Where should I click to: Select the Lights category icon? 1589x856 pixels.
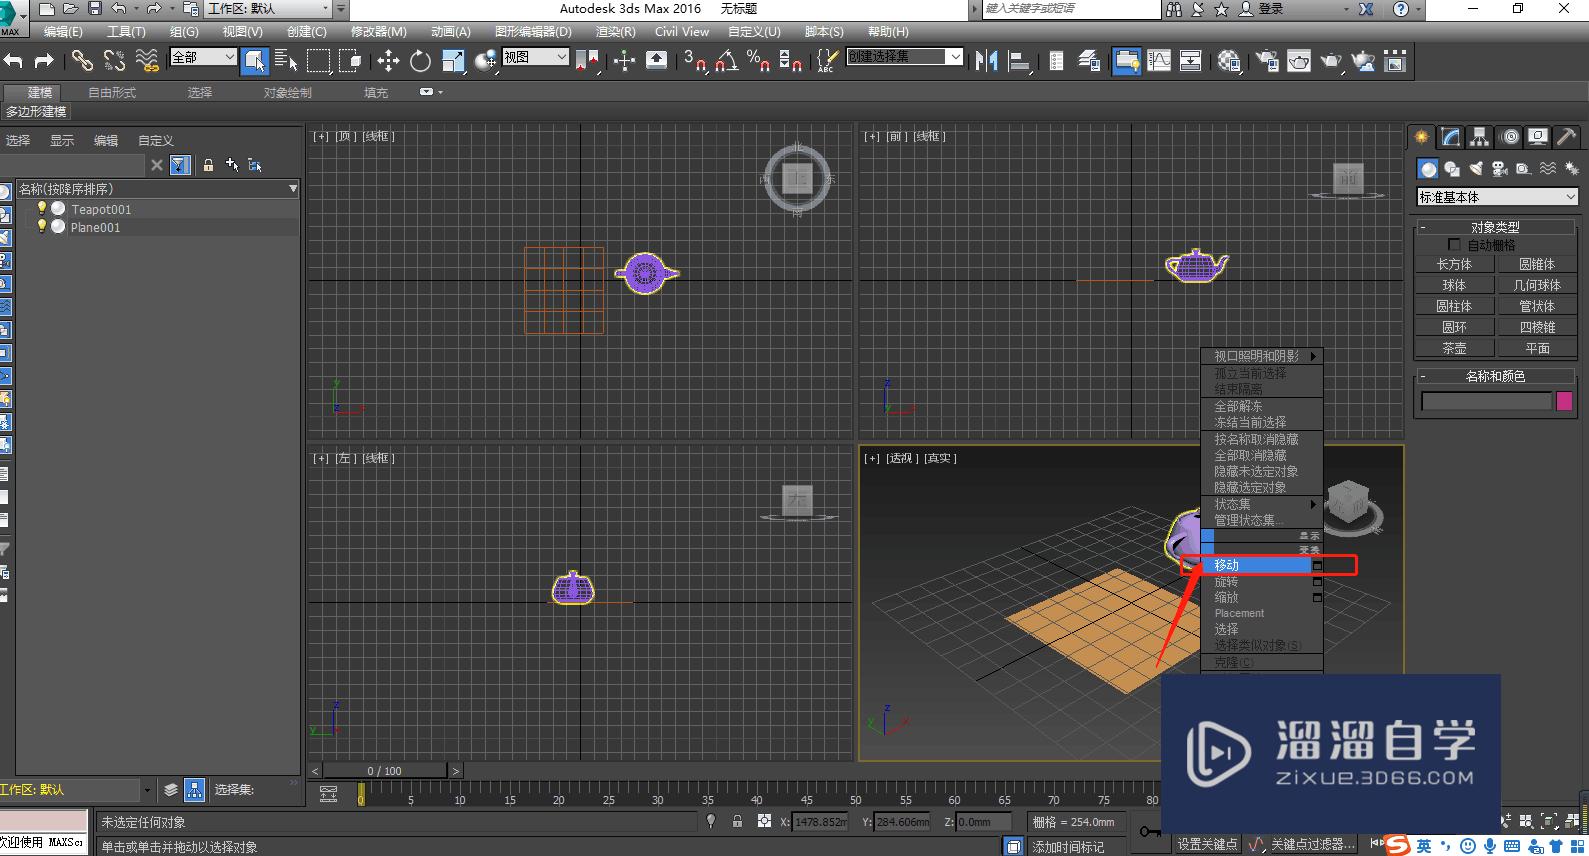[x=1475, y=169]
